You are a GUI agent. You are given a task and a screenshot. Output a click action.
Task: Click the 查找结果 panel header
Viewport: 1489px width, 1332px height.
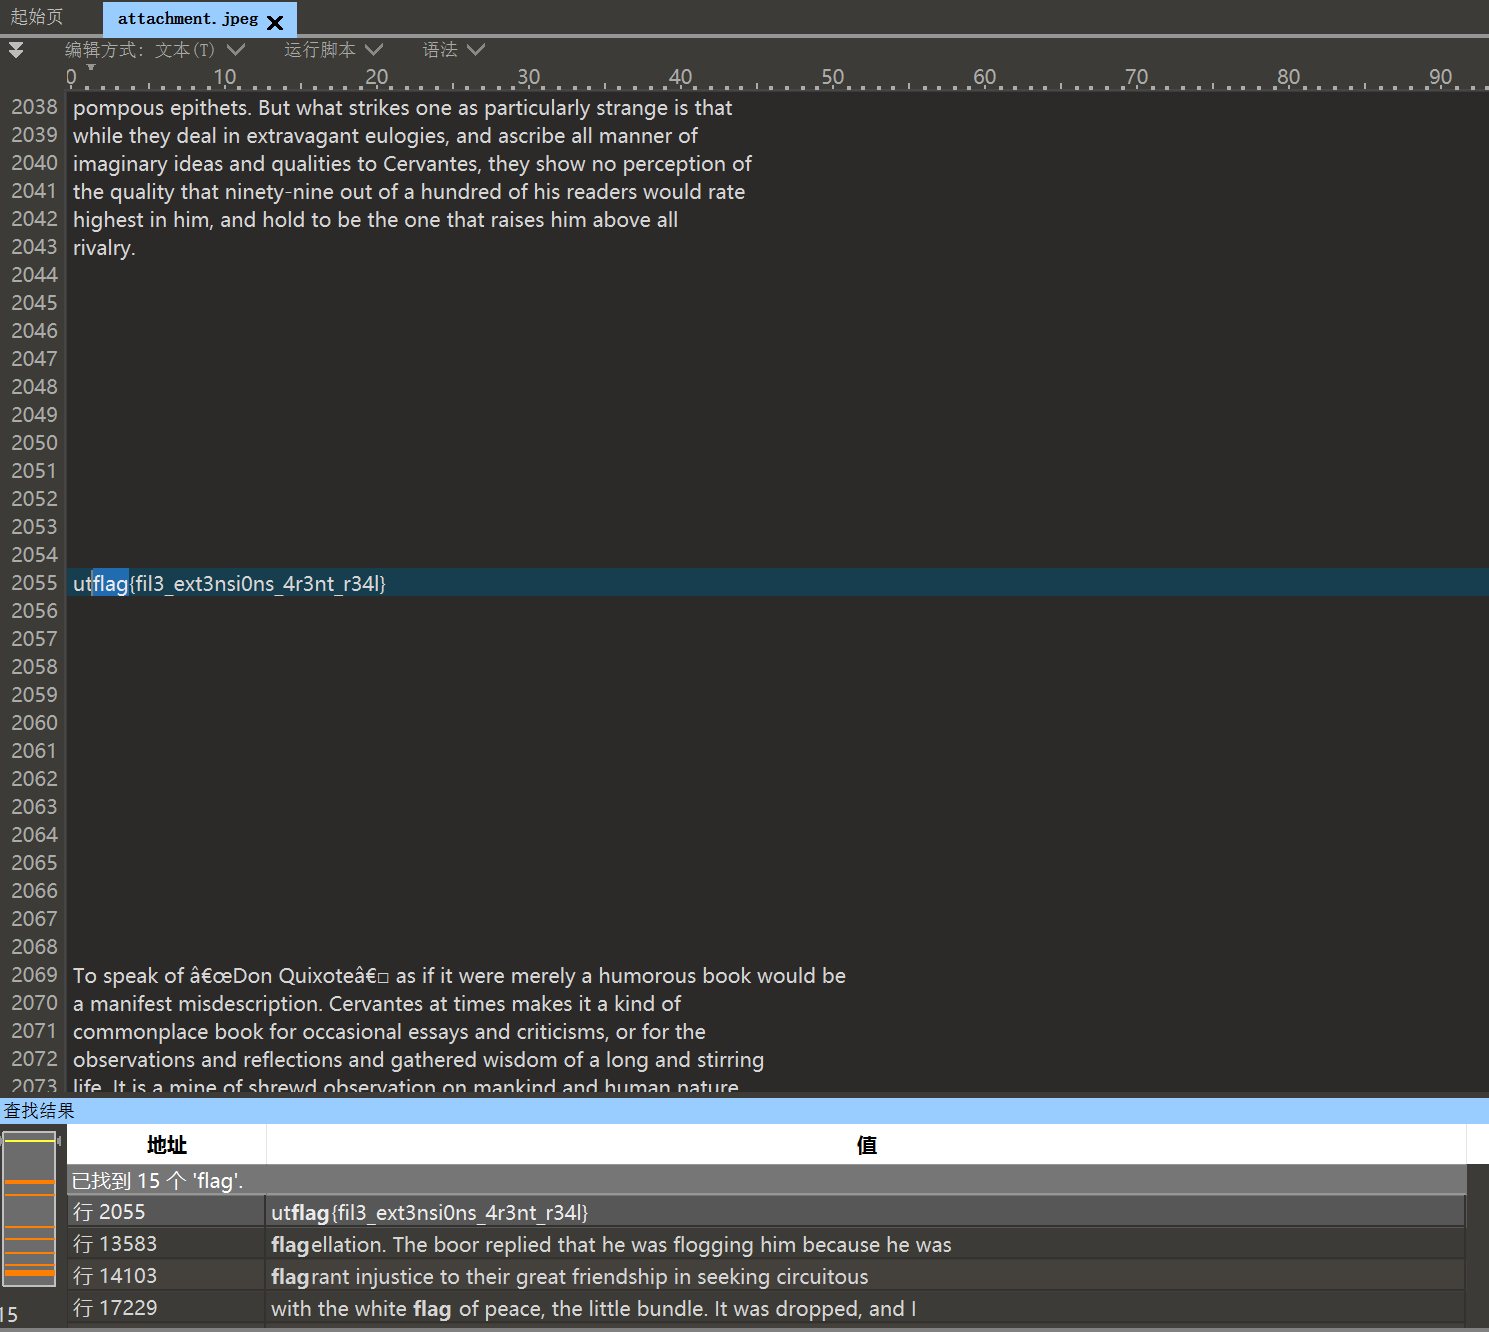(37, 1110)
